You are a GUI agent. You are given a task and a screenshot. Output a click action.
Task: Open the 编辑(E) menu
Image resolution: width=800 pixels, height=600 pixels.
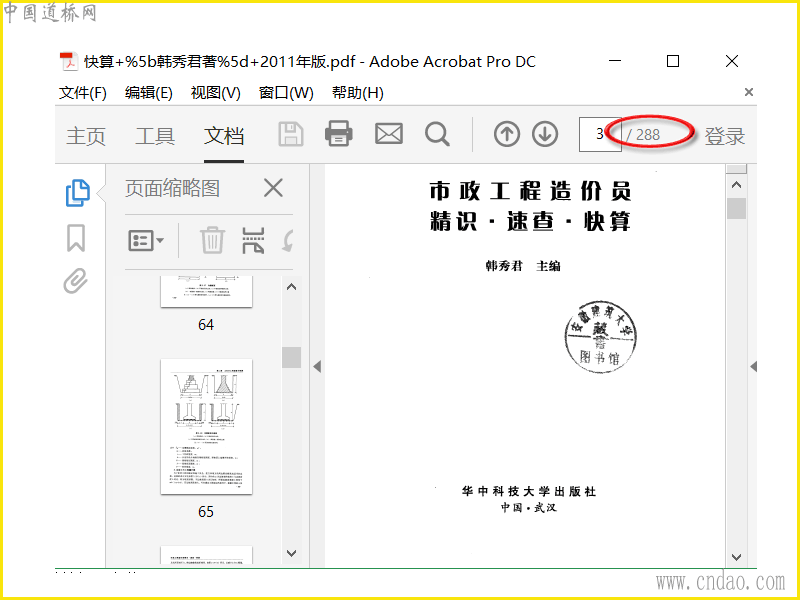coord(148,93)
